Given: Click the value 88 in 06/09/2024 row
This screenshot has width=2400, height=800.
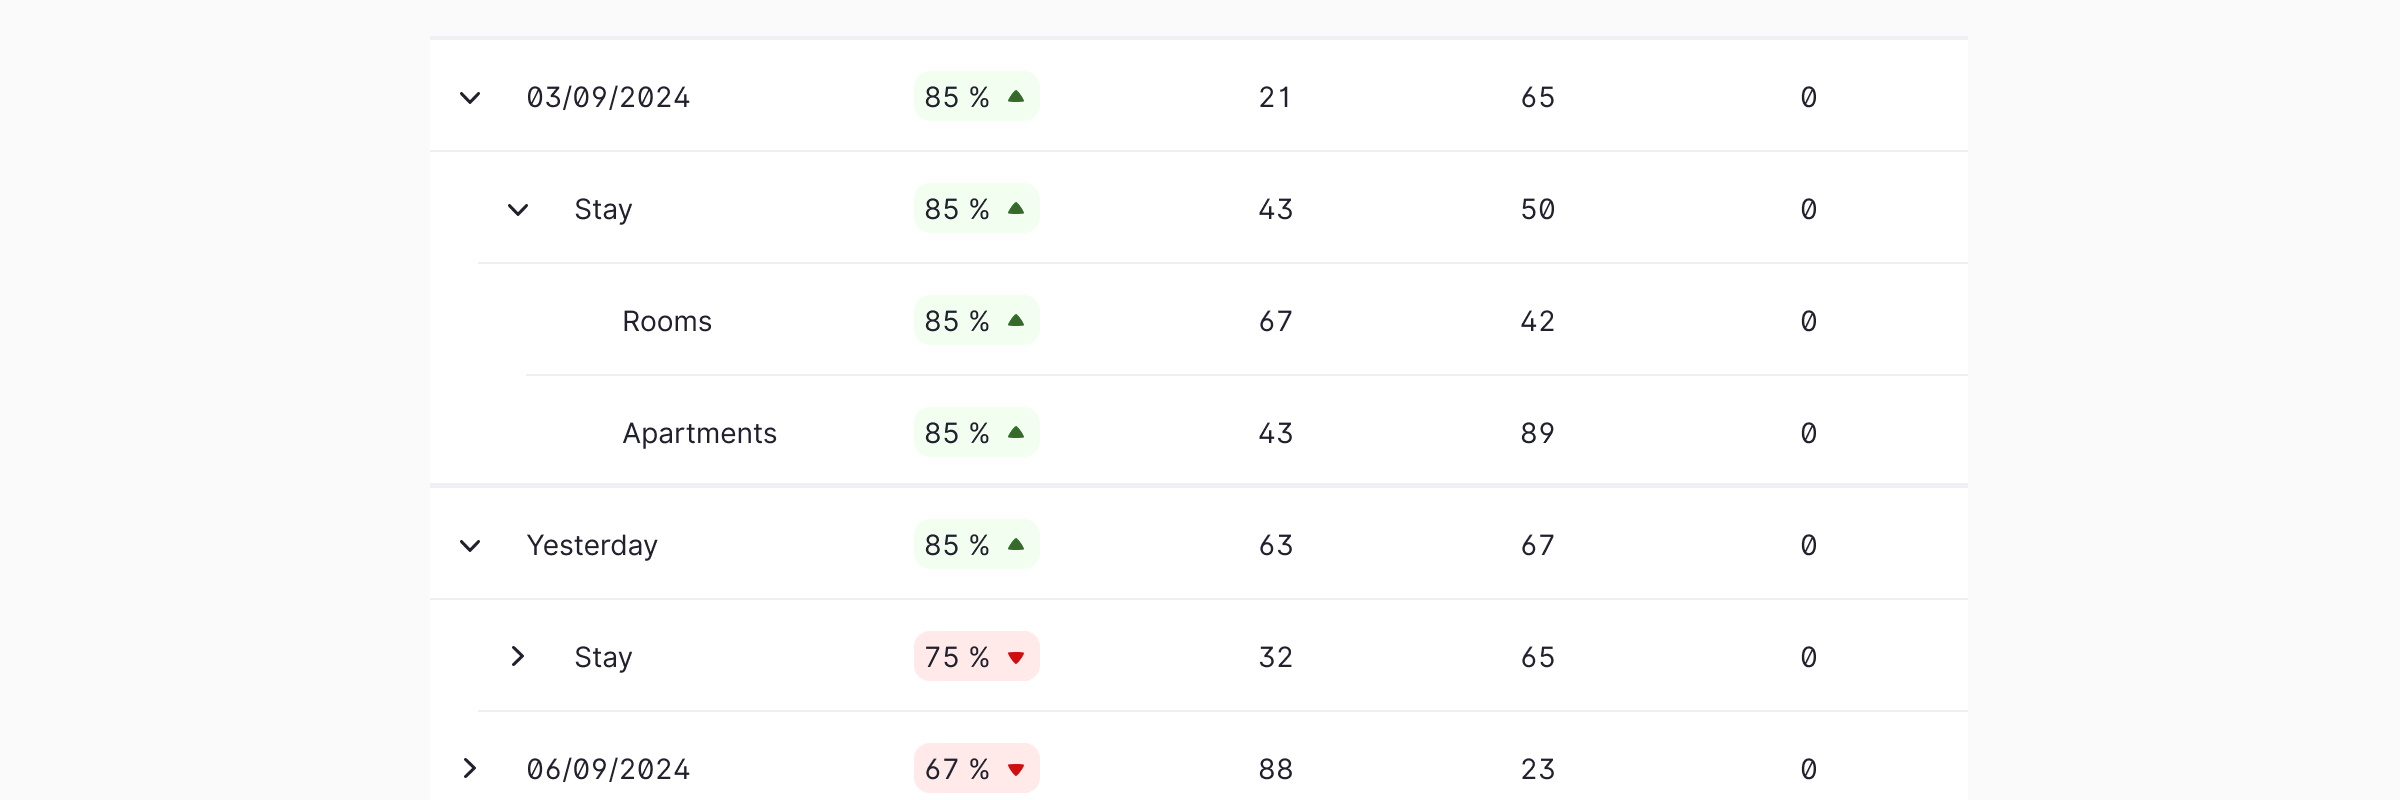Looking at the screenshot, I should tap(1275, 770).
